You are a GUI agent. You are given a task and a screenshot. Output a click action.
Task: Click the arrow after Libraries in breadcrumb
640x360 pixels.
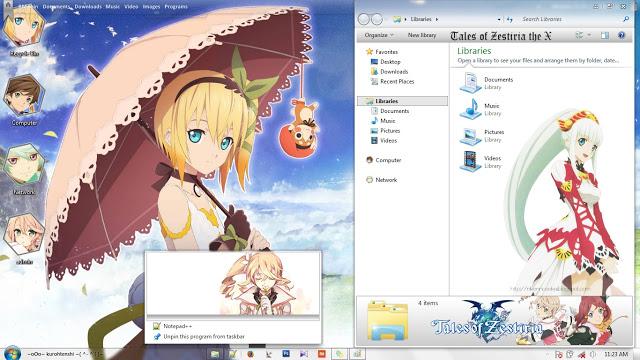[437, 19]
